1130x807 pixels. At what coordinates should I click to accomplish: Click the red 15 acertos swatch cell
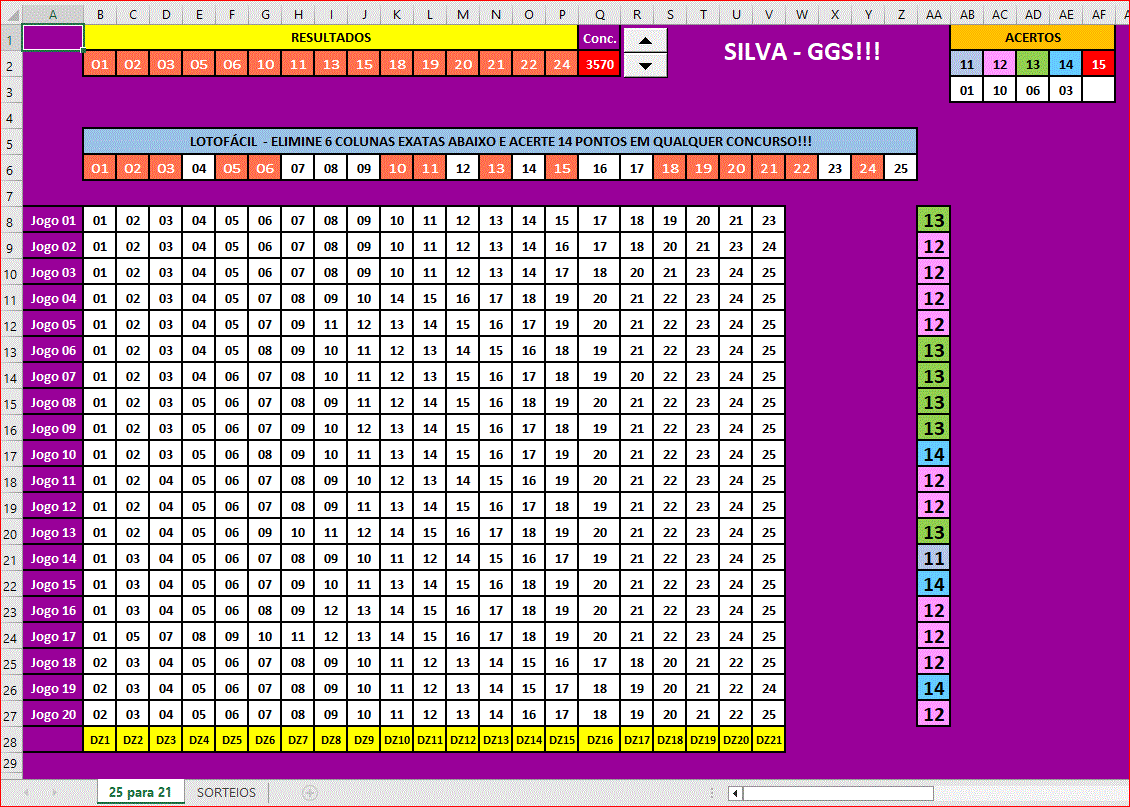(1098, 64)
